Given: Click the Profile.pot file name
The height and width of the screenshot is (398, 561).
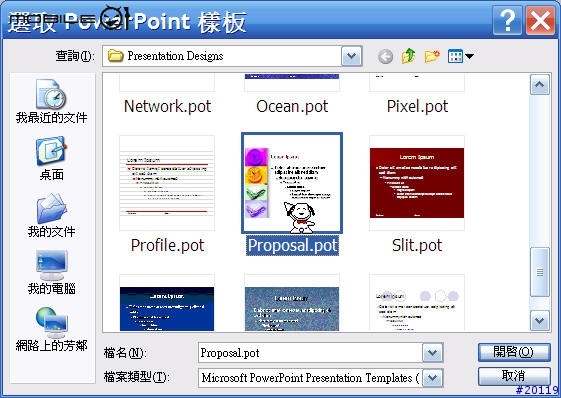Looking at the screenshot, I should tap(167, 246).
